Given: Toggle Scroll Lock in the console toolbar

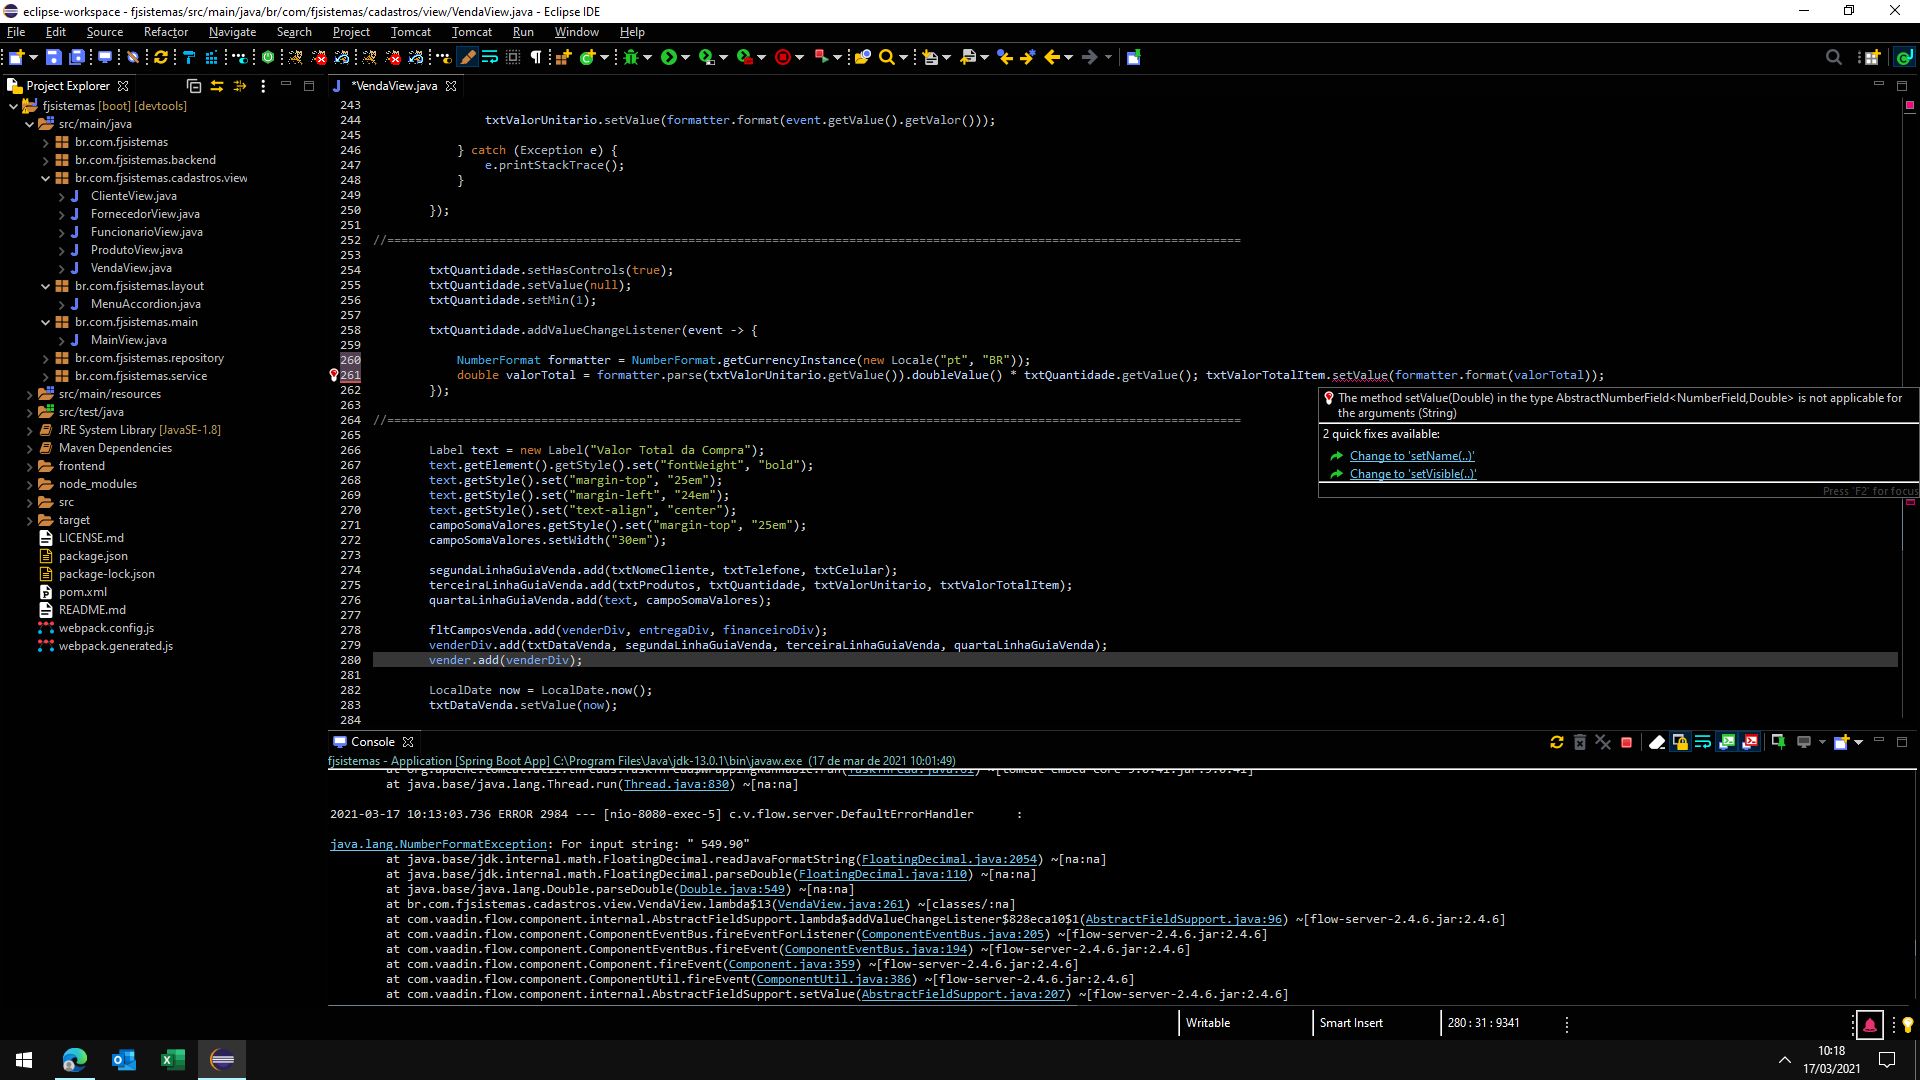Looking at the screenshot, I should [1680, 742].
